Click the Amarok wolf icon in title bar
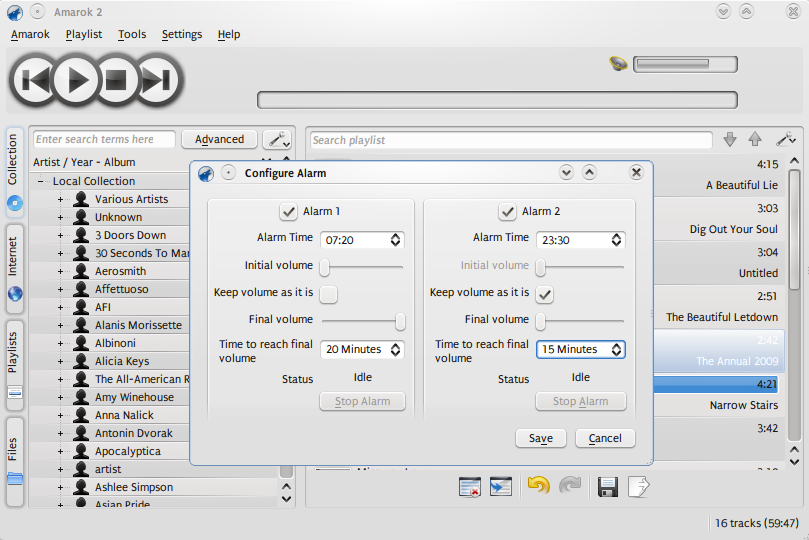 (x=14, y=12)
